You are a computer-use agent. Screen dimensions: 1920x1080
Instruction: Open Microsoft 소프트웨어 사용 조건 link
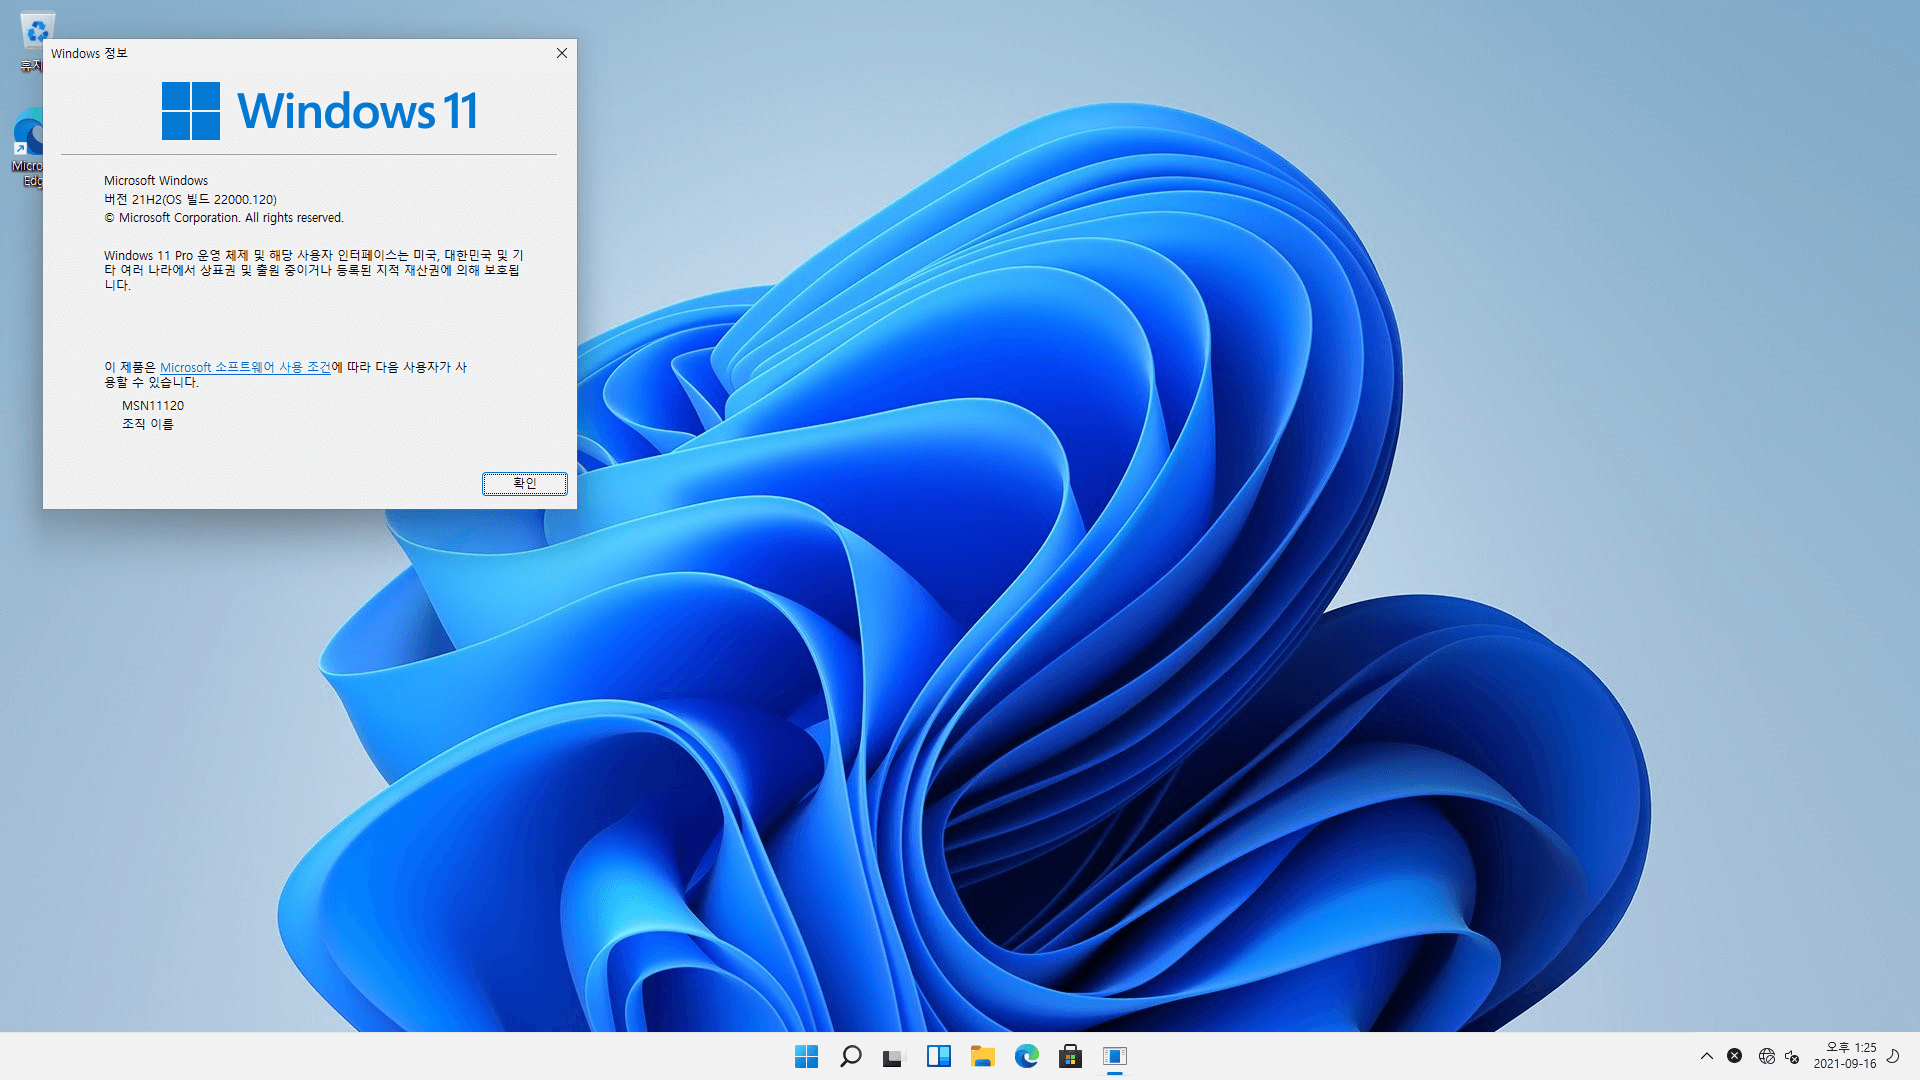[245, 367]
